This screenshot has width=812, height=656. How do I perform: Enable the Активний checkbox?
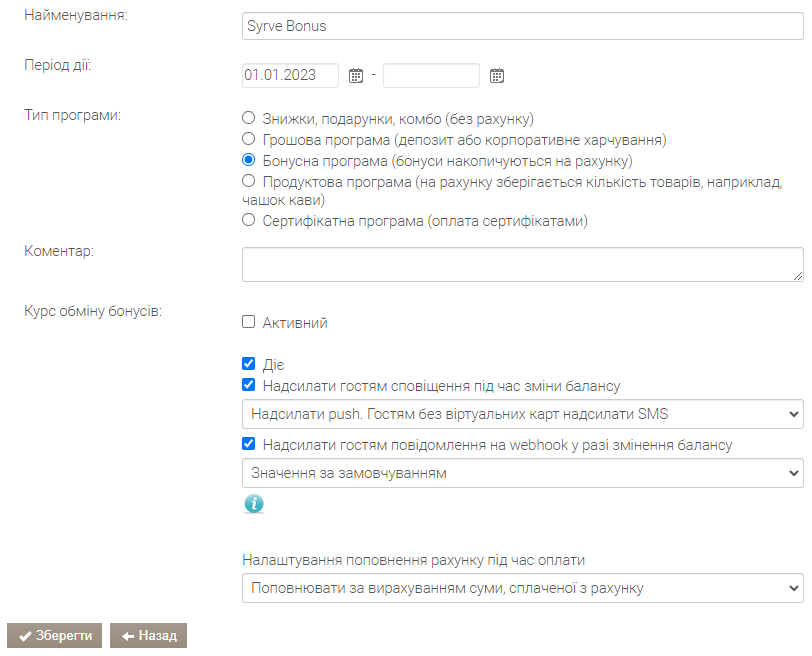tap(249, 322)
